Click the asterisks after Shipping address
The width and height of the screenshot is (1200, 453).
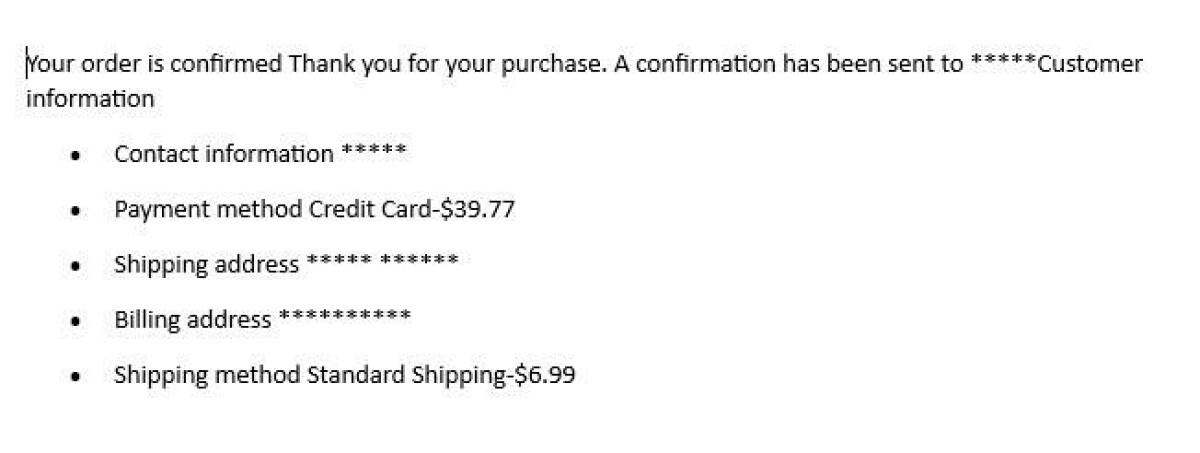point(383,262)
